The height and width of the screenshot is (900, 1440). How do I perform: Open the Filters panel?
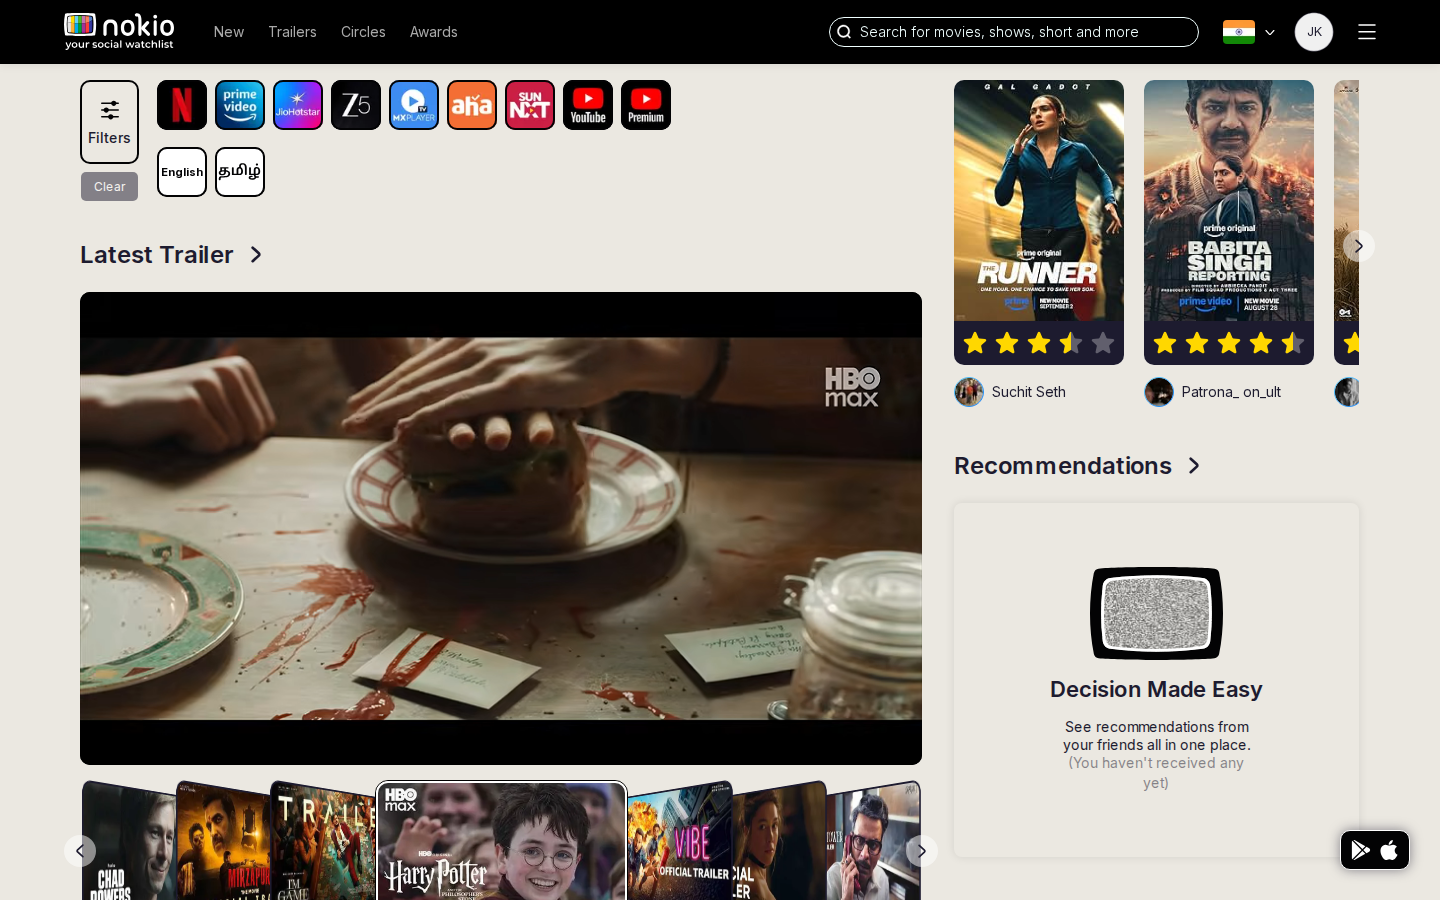110,122
